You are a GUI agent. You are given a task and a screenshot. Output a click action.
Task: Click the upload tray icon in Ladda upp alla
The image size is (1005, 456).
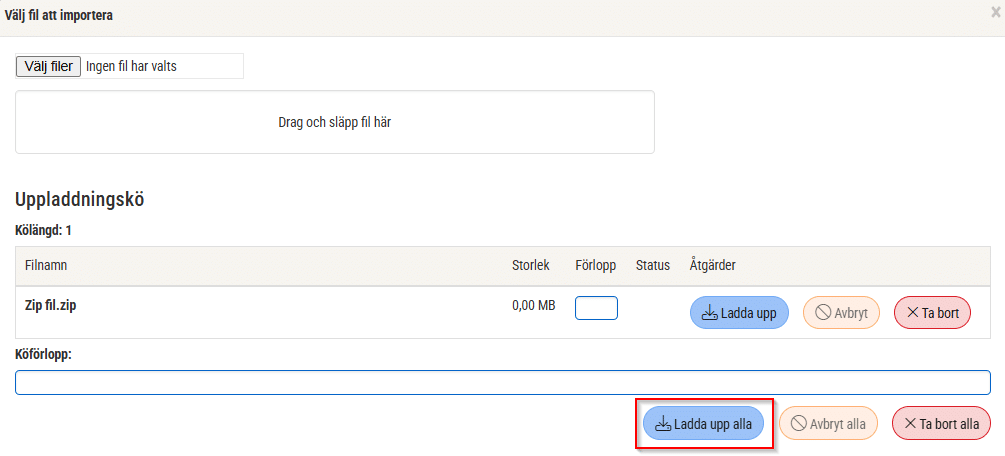(663, 424)
